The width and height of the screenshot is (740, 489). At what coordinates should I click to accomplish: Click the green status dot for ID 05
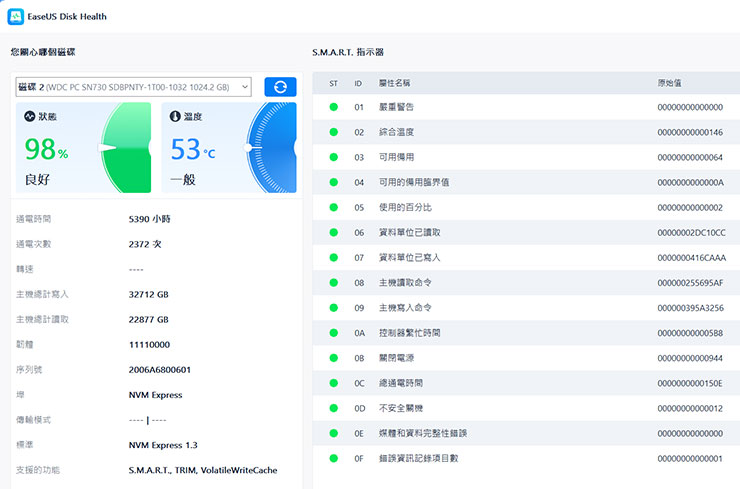(334, 207)
